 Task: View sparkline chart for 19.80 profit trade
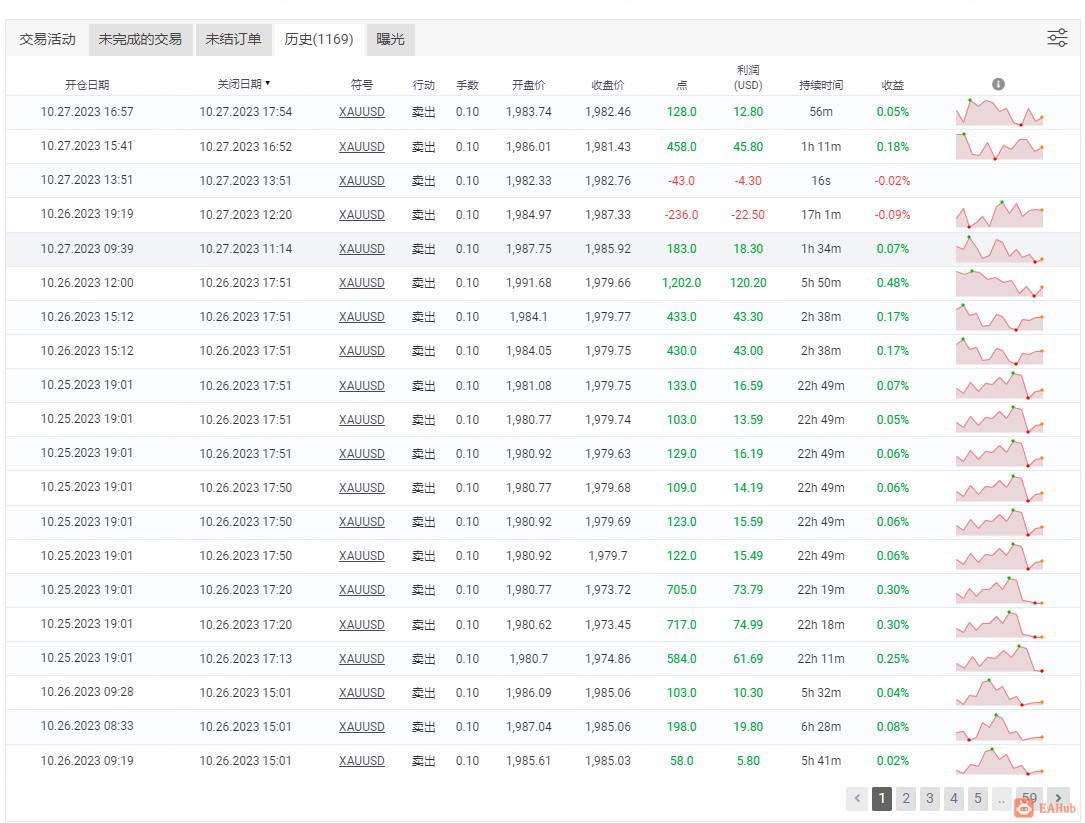coord(999,727)
